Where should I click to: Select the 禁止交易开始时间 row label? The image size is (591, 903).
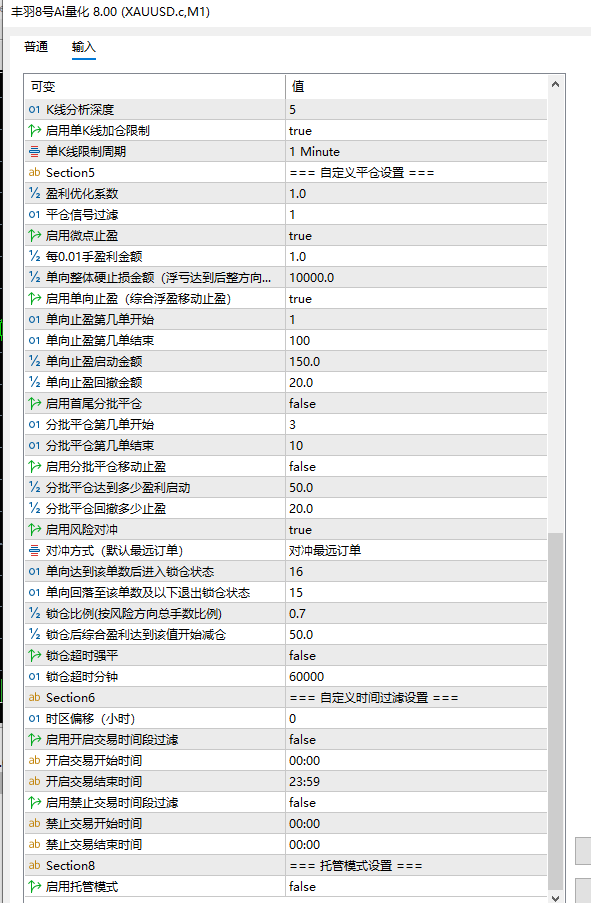point(94,824)
